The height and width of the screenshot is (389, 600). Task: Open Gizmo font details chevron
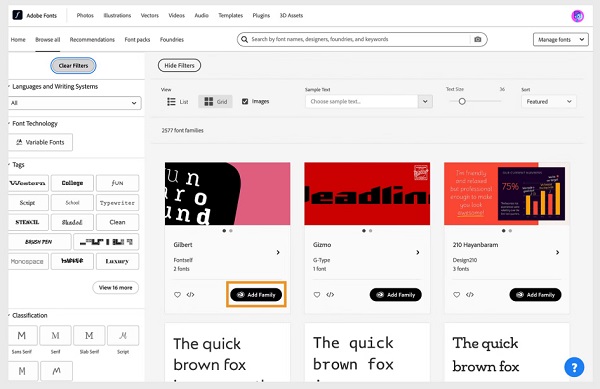[x=418, y=252]
